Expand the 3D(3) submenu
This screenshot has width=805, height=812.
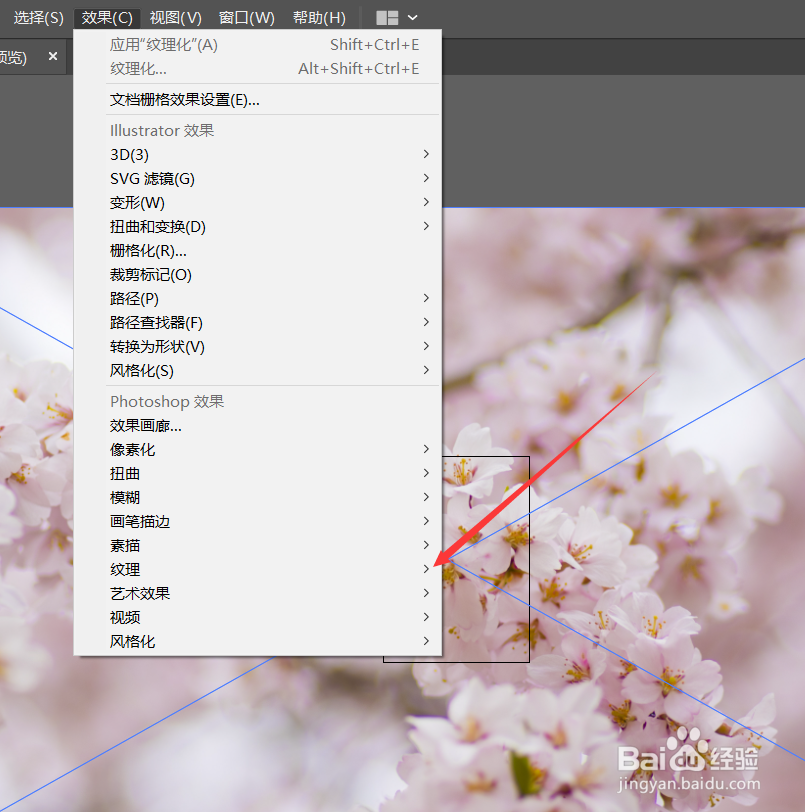click(x=258, y=154)
